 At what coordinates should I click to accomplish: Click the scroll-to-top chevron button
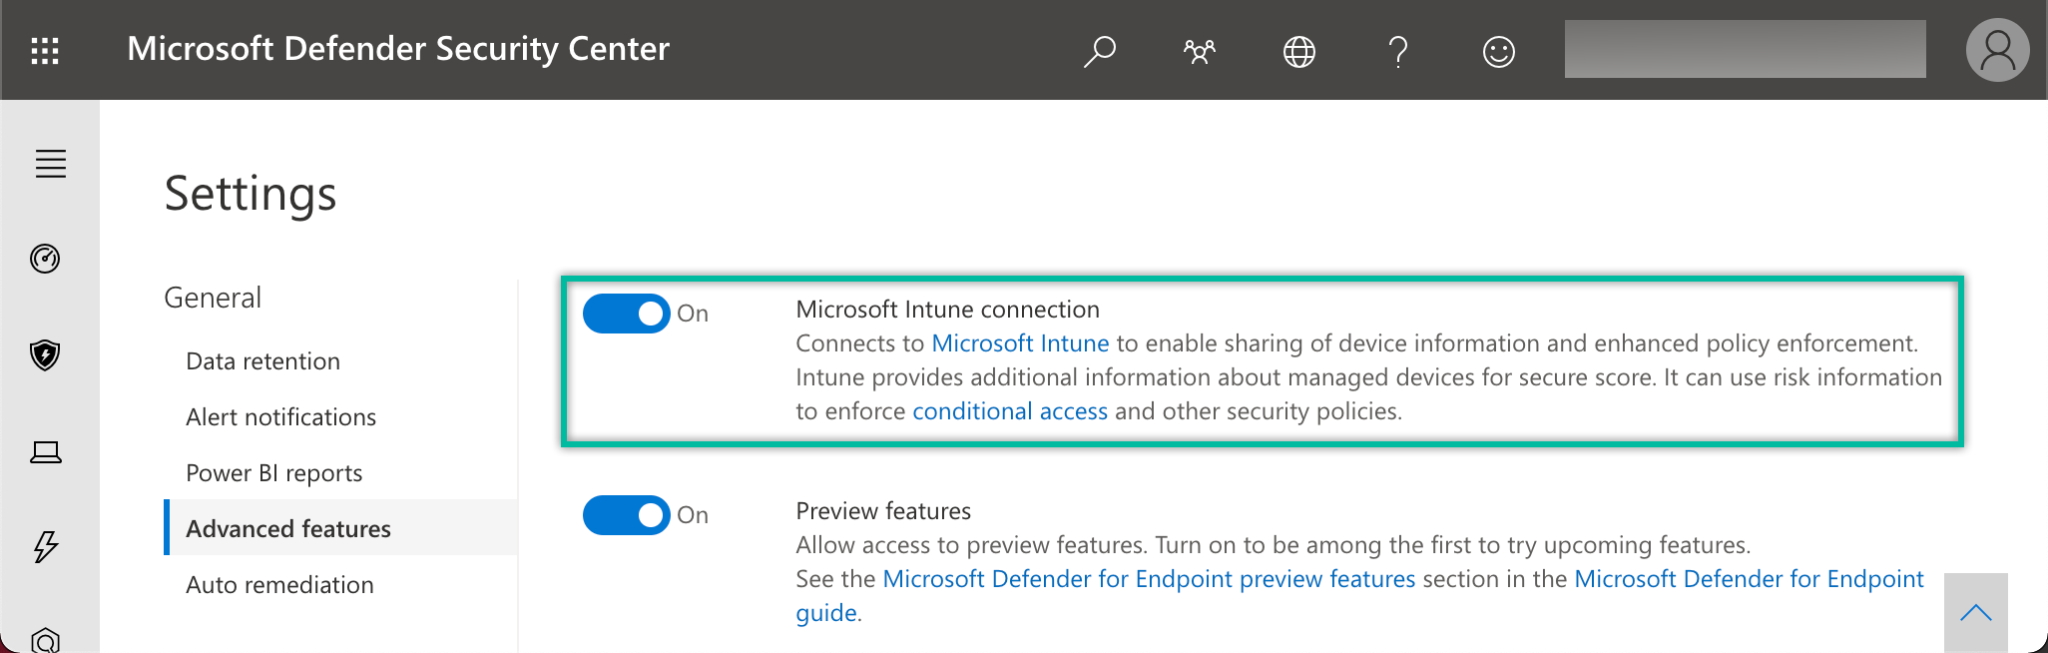click(x=1975, y=613)
